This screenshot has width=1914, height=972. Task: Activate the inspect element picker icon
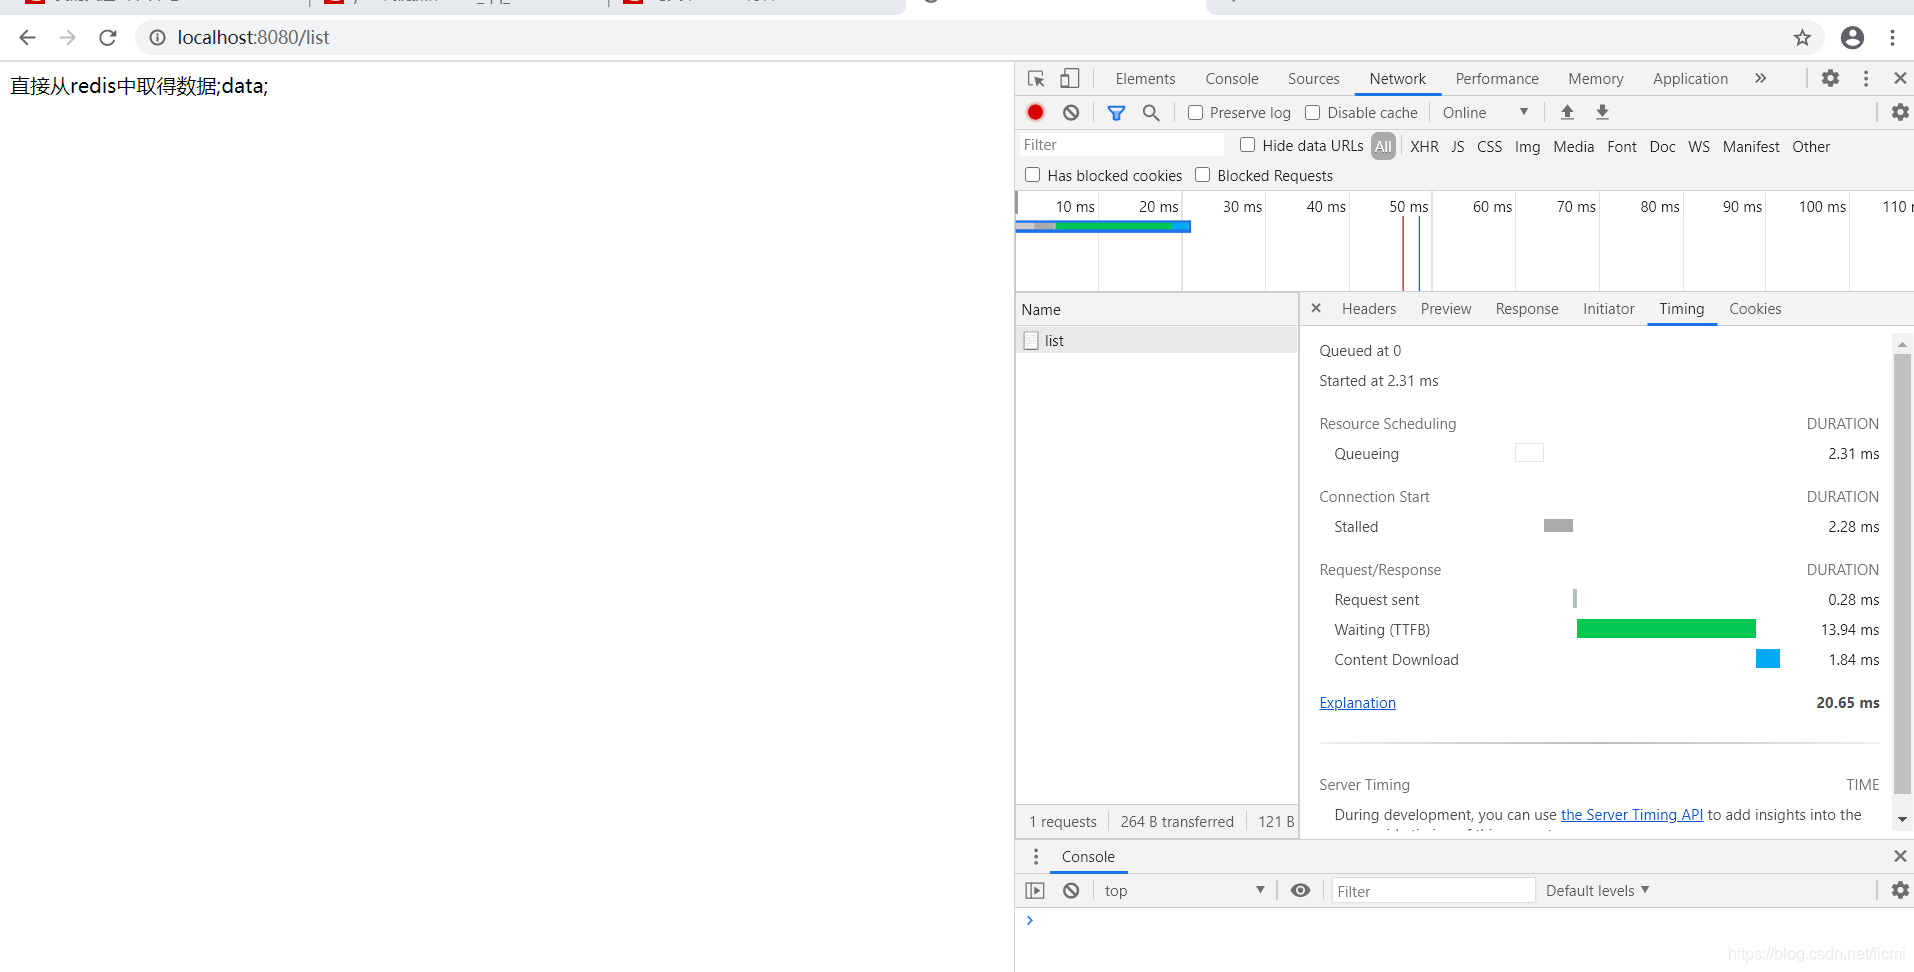[x=1036, y=78]
